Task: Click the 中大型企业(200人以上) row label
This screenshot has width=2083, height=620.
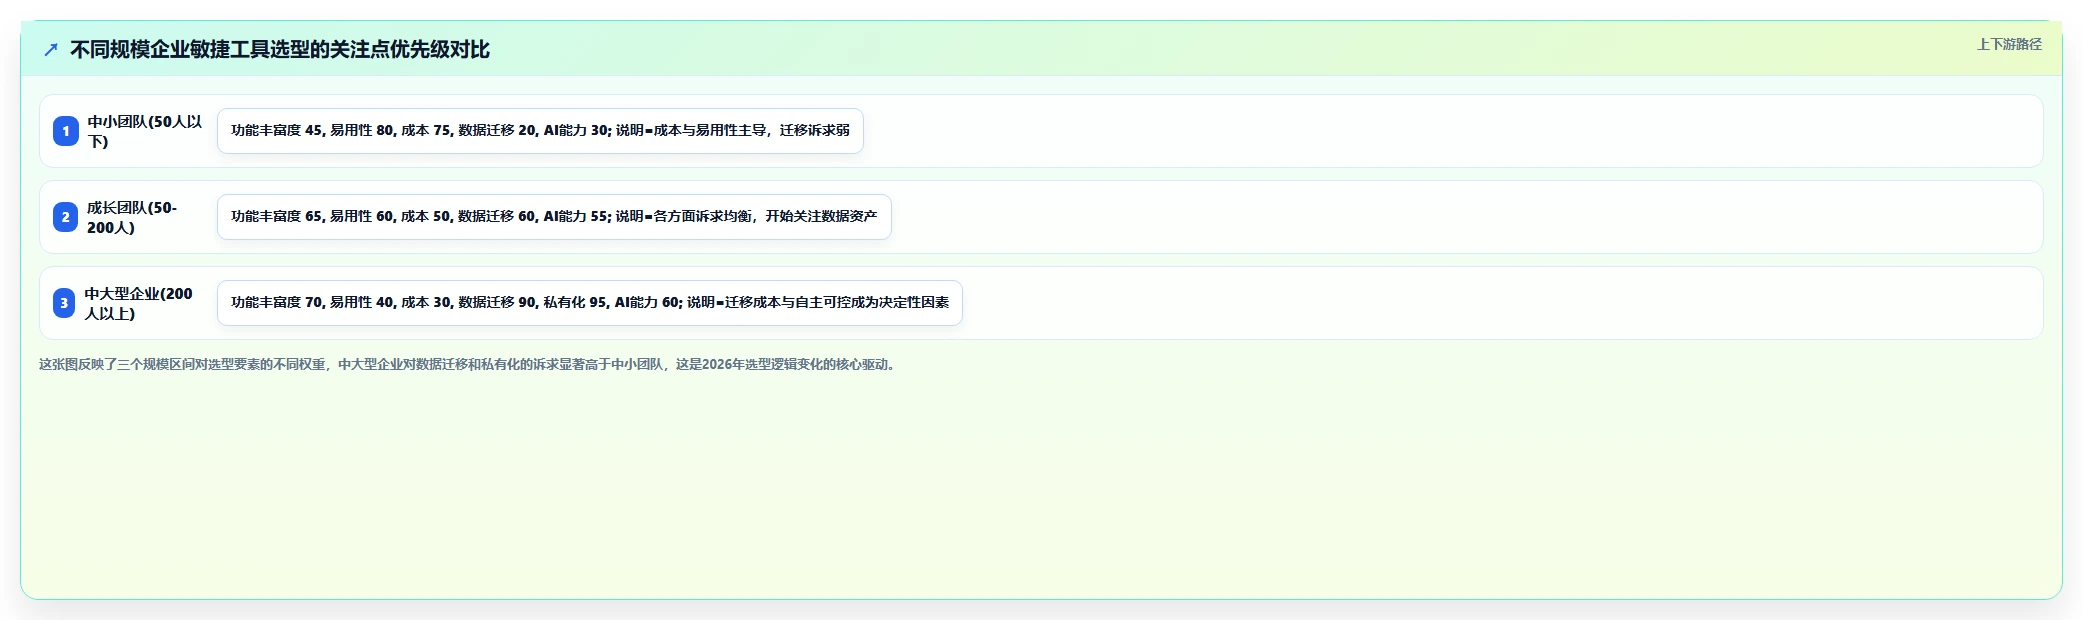Action: [x=139, y=303]
